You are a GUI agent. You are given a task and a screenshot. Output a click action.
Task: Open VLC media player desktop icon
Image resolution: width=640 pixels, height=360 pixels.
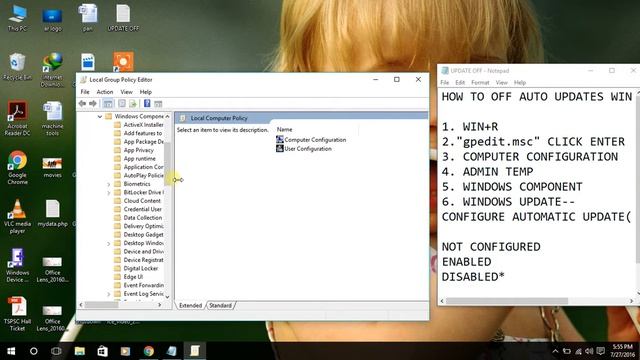click(18, 216)
